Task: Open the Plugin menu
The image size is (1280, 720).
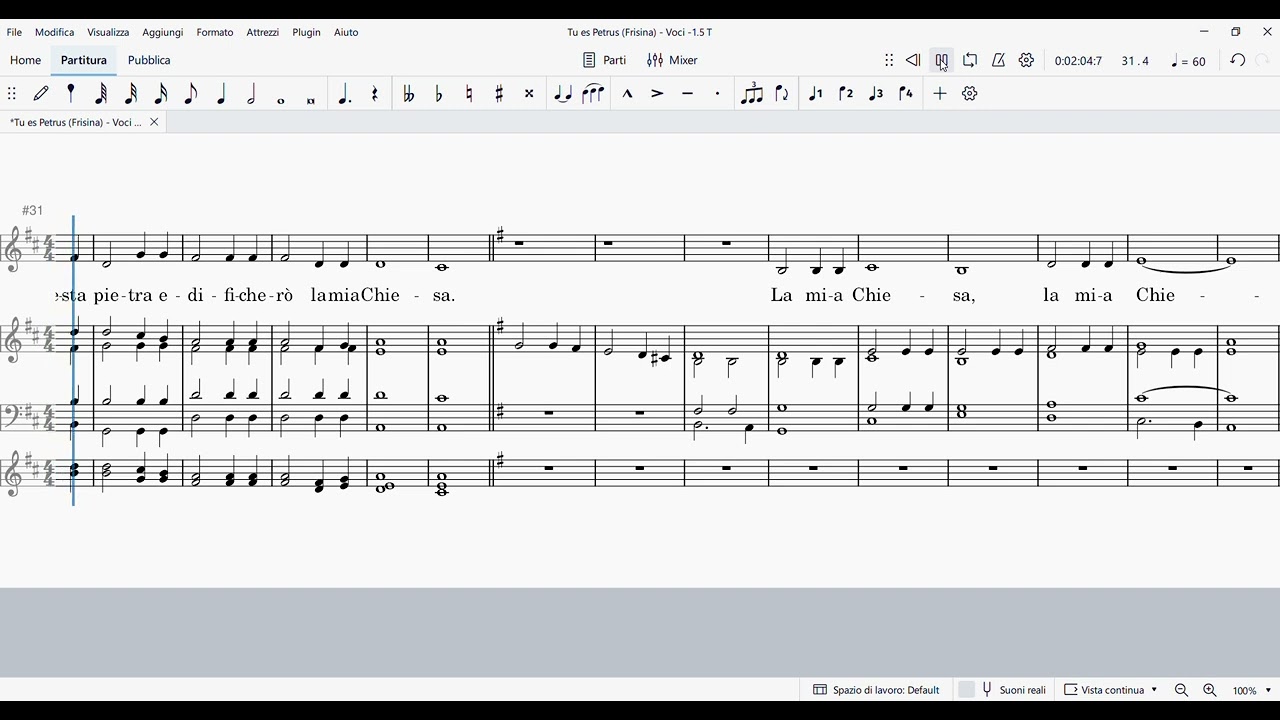Action: point(307,32)
